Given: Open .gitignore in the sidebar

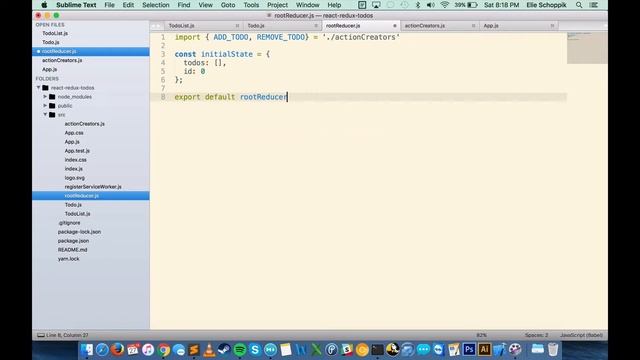Looking at the screenshot, I should pos(69,223).
